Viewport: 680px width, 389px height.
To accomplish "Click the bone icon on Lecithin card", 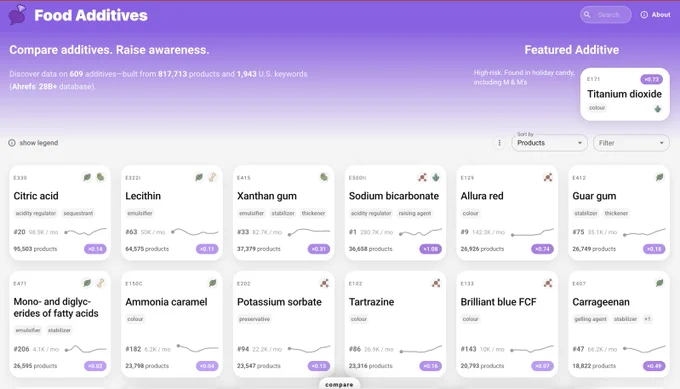I will [x=212, y=177].
